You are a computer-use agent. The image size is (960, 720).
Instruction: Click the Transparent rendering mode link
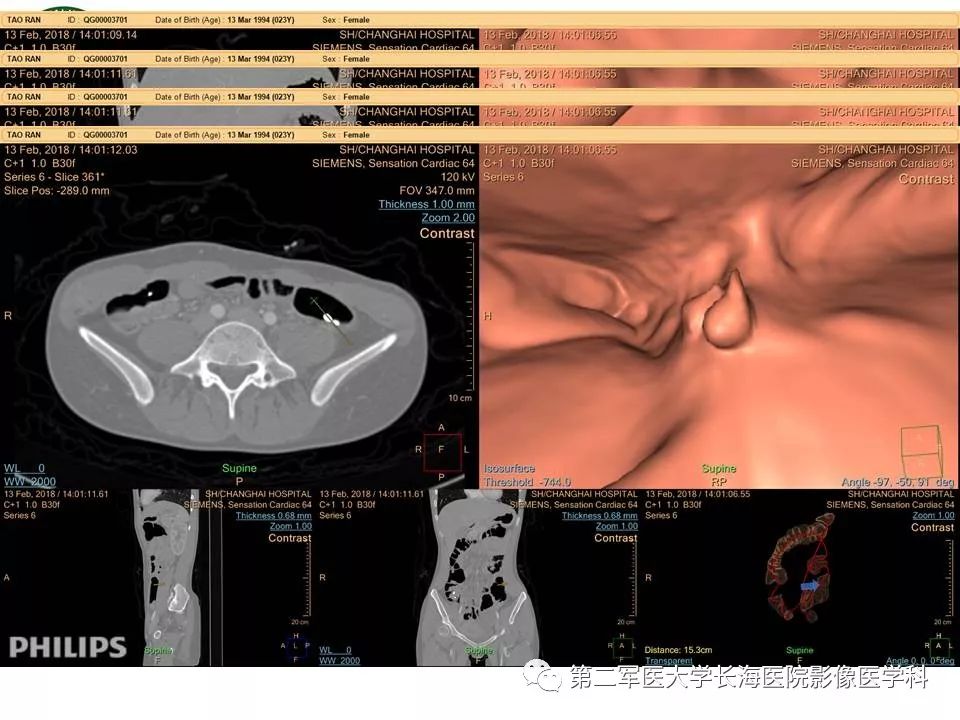coord(669,661)
